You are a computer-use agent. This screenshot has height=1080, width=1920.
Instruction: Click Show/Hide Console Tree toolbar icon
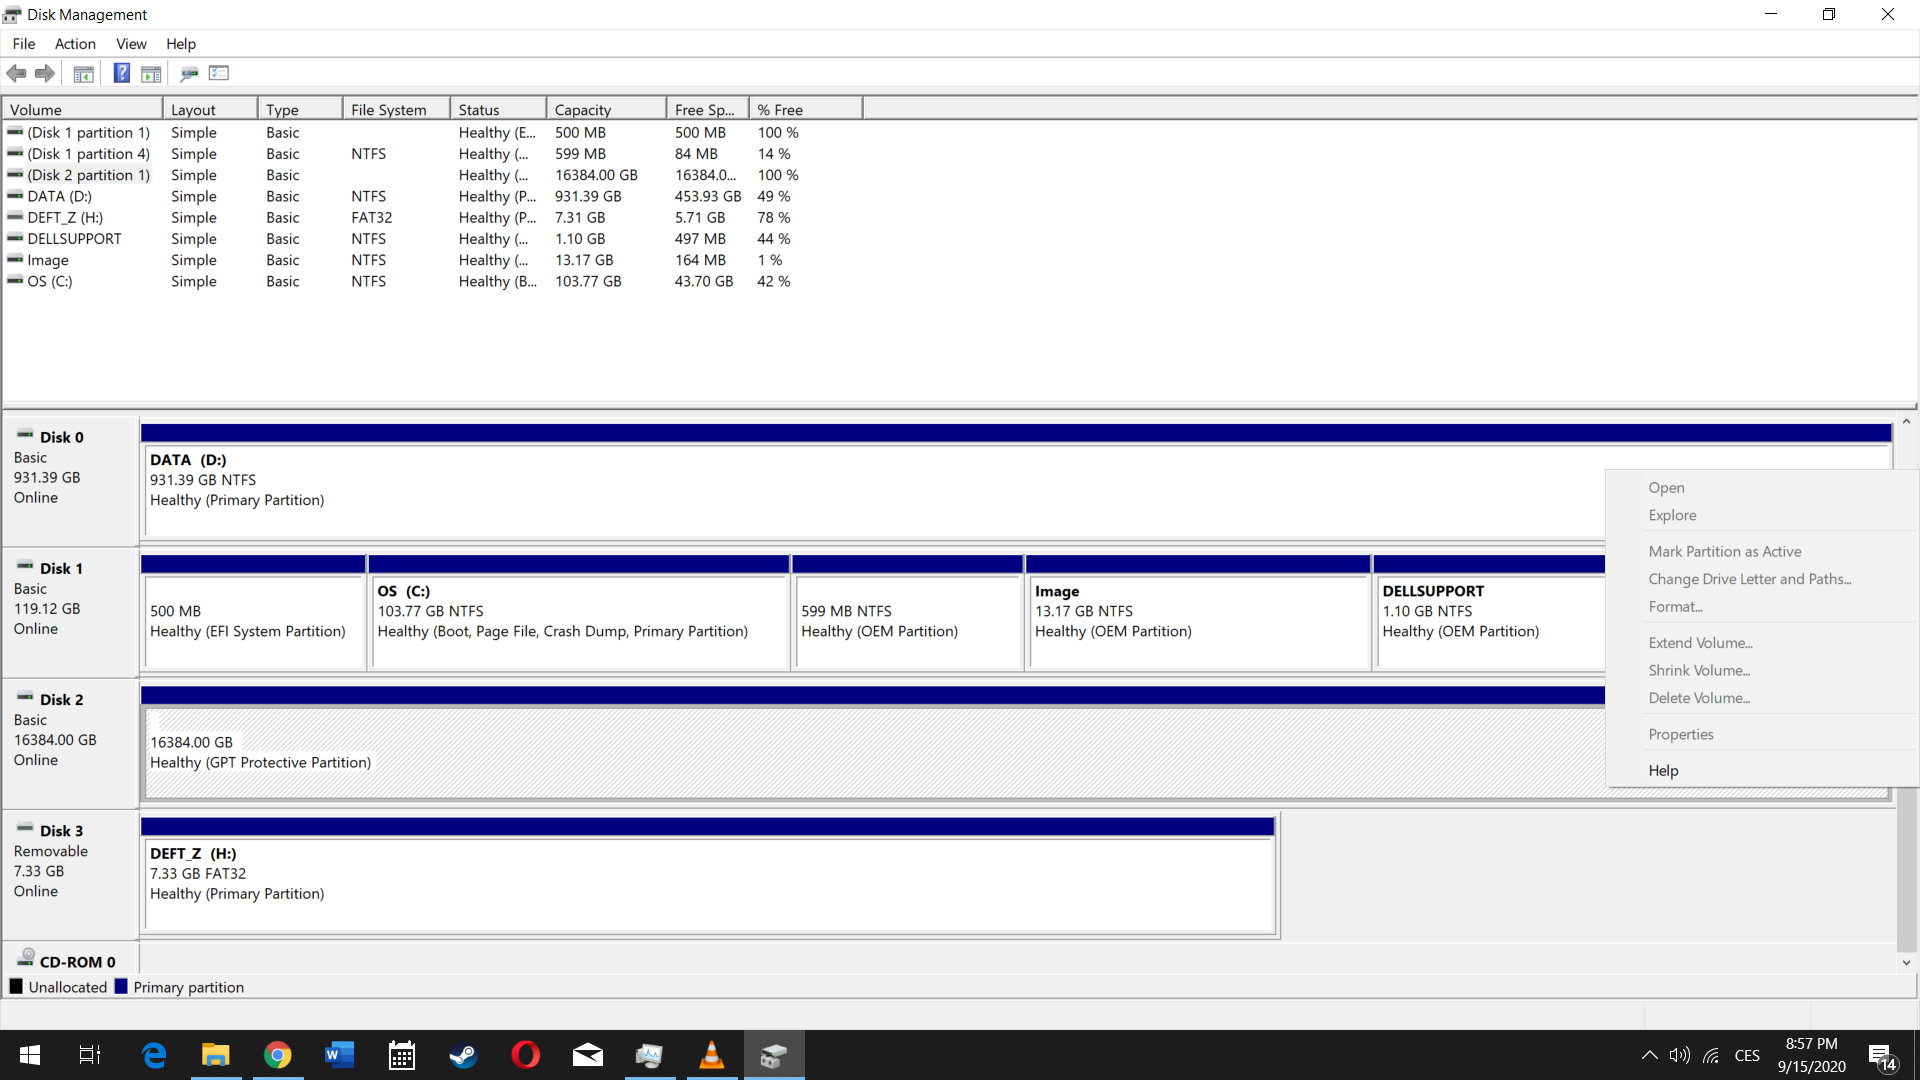click(84, 73)
